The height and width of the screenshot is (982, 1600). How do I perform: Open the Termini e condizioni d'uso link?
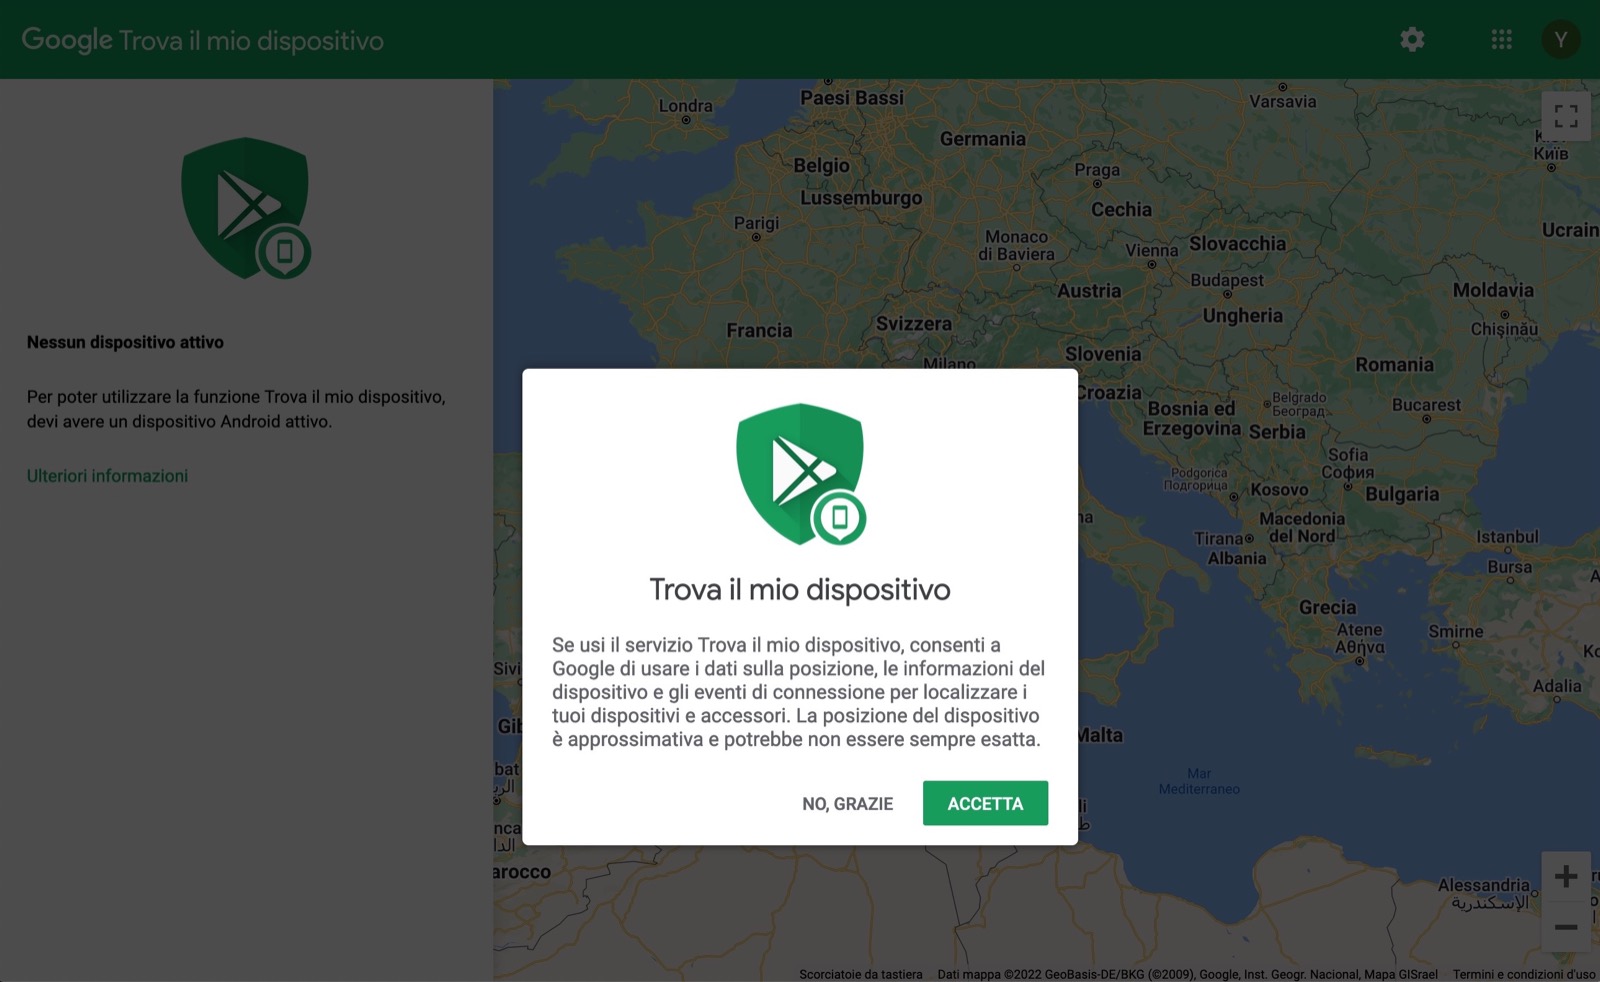pos(1524,974)
